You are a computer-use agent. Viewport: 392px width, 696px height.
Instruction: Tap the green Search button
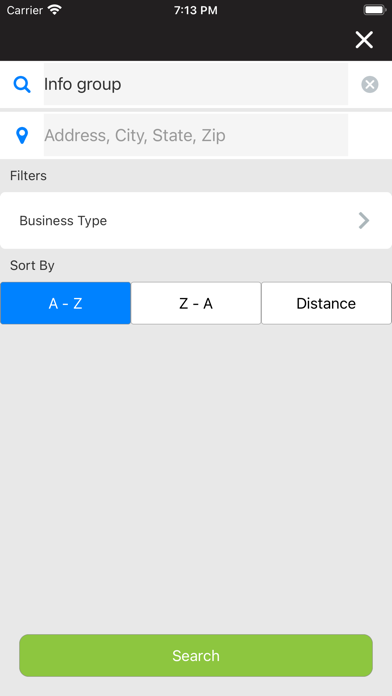(196, 656)
